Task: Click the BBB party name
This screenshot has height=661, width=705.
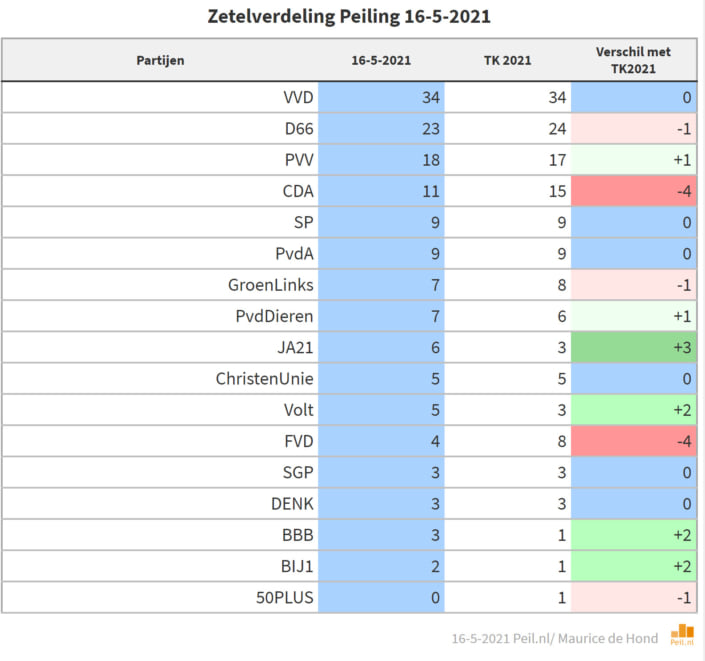Action: (298, 535)
